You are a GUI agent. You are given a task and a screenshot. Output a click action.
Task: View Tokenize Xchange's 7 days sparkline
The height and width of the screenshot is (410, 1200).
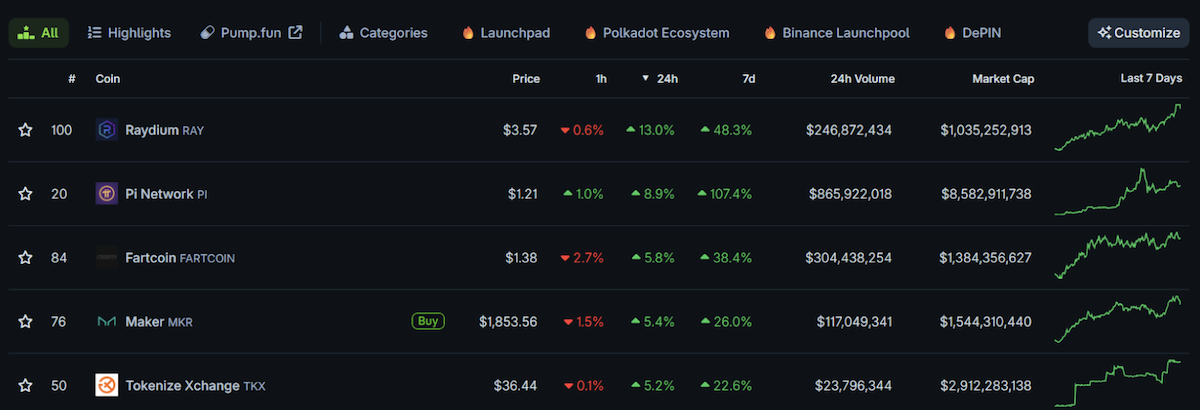[x=1118, y=383]
